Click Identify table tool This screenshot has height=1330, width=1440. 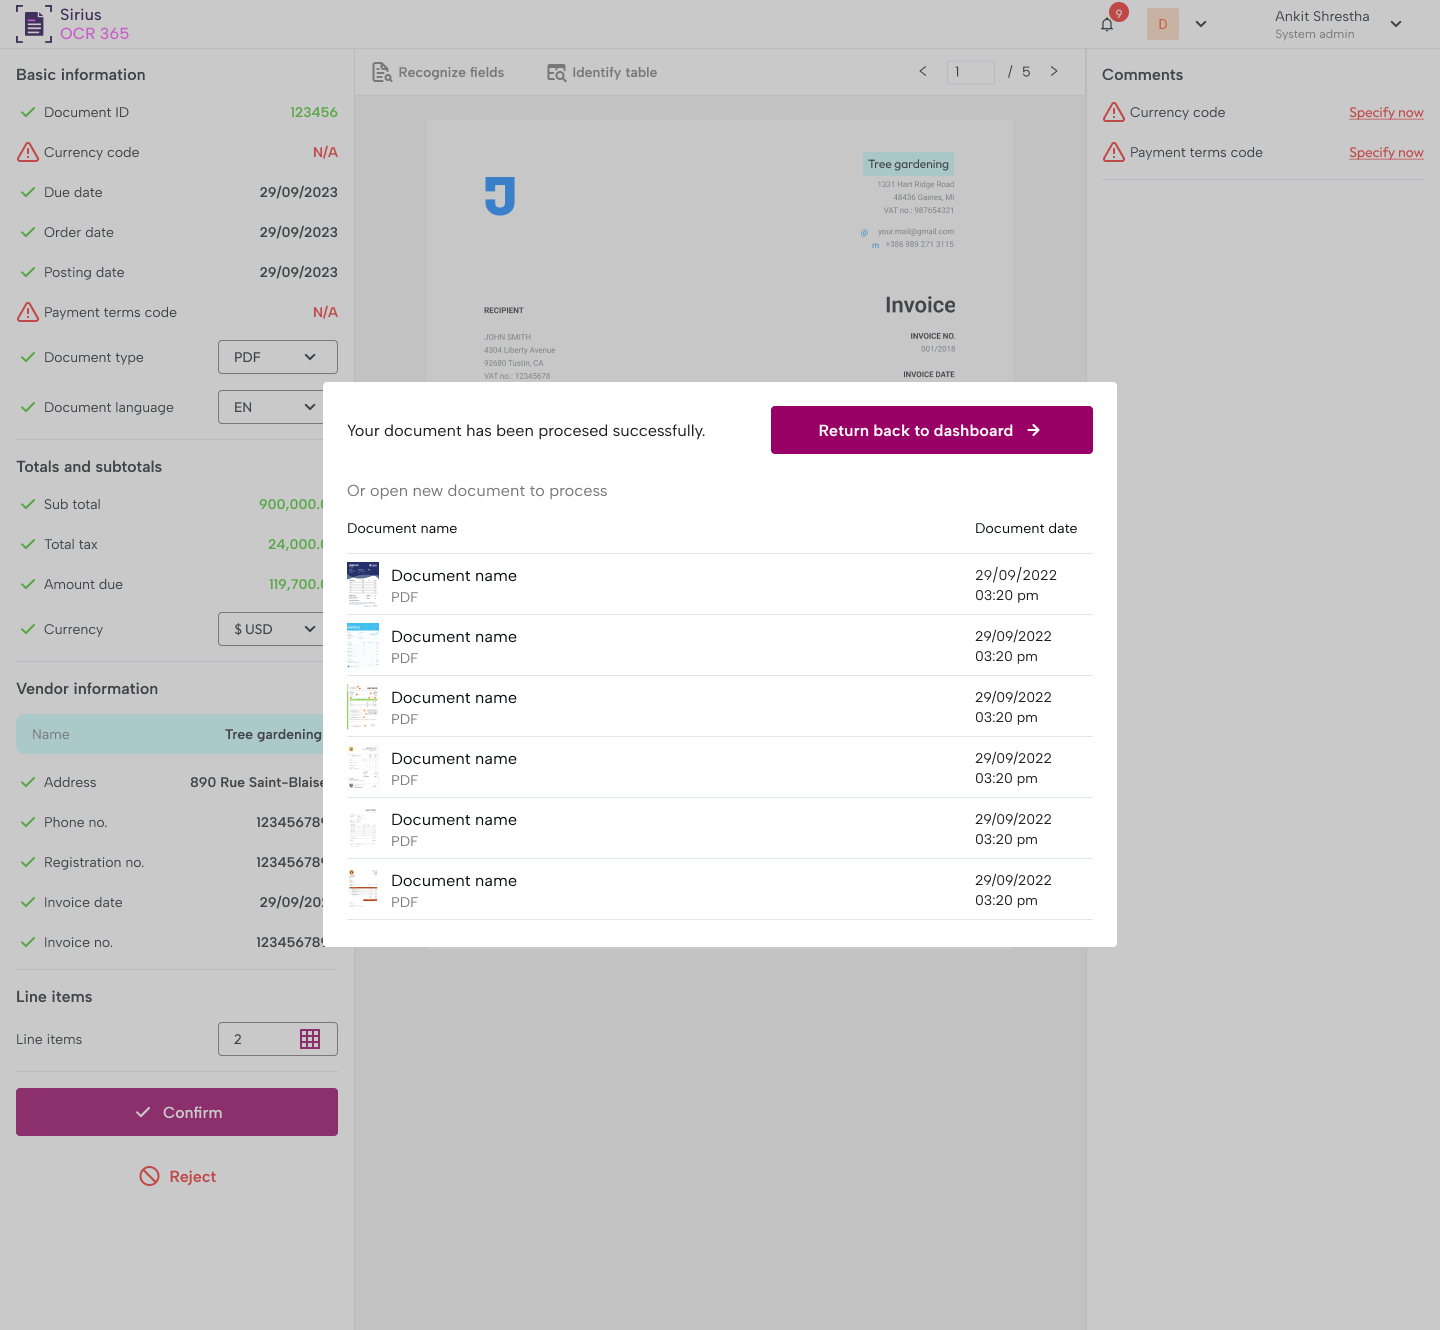tap(602, 72)
